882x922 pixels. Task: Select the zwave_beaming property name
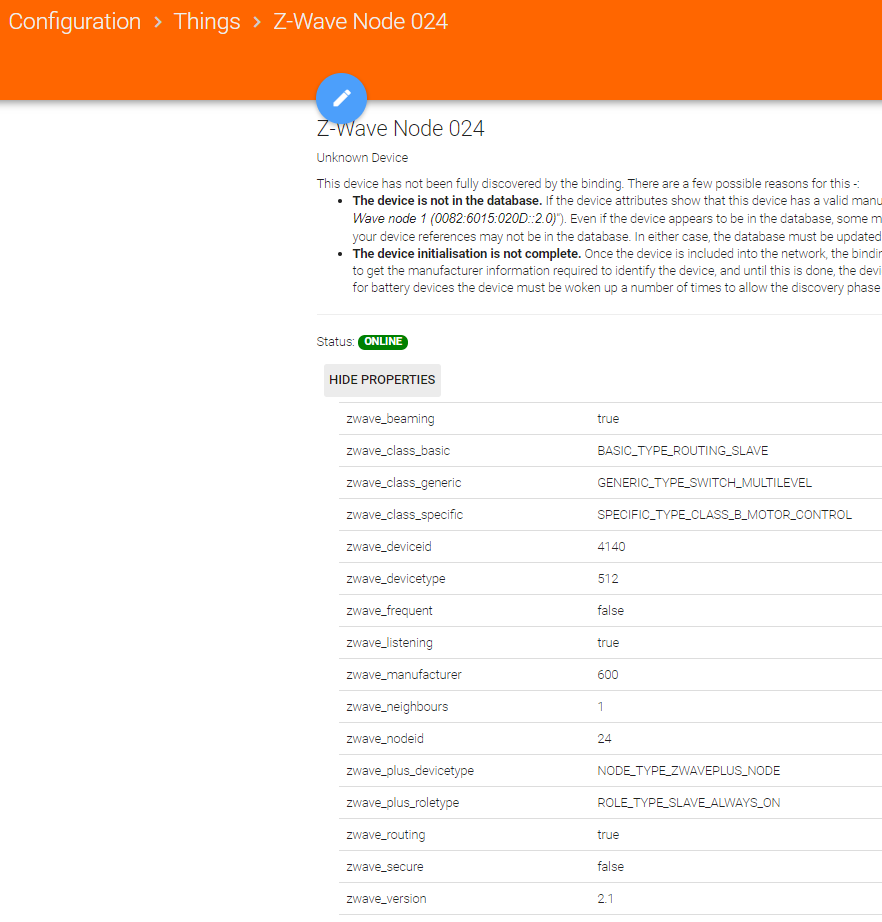click(x=390, y=419)
